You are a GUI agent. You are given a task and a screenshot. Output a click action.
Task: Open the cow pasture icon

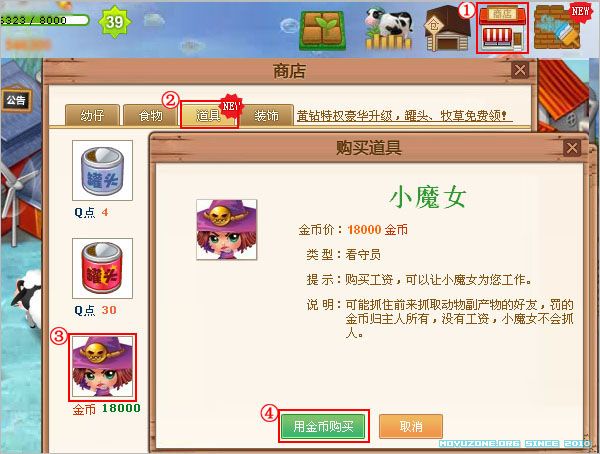[388, 29]
